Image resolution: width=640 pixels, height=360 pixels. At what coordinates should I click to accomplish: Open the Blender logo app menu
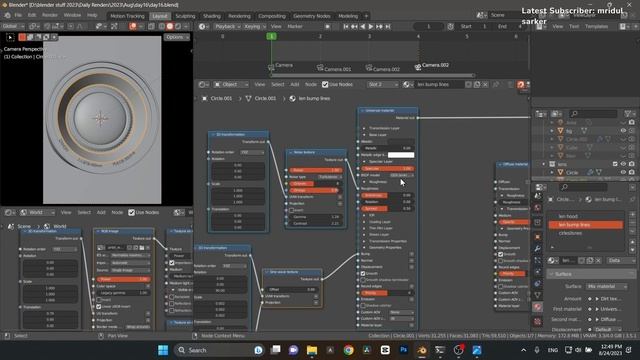coord(7,16)
